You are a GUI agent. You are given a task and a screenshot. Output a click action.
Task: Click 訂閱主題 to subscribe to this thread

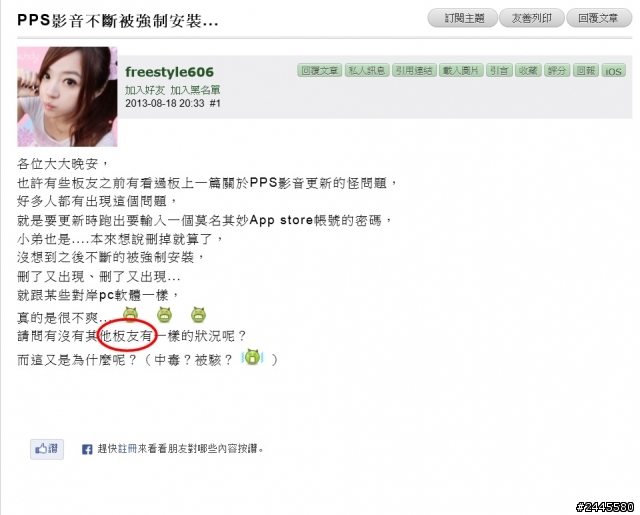[462, 18]
